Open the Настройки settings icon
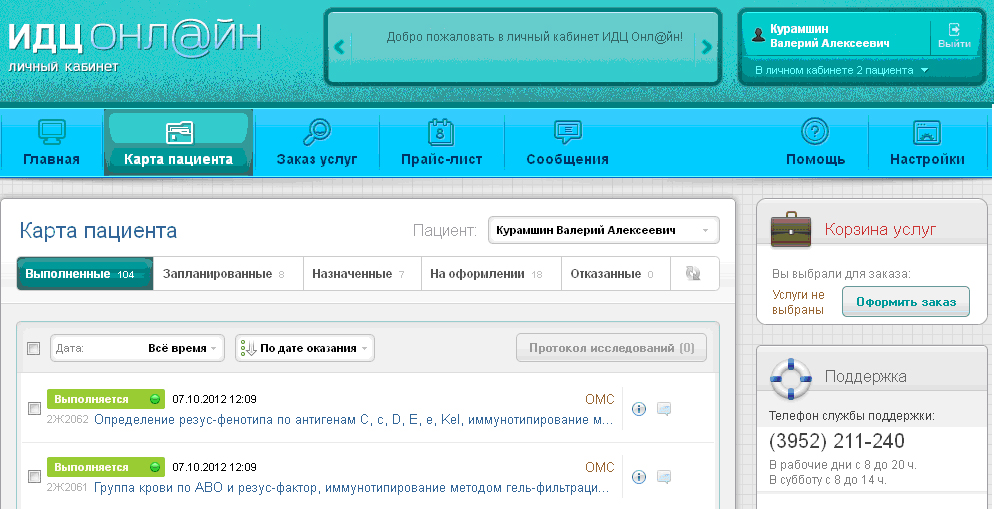The image size is (994, 509). coord(927,132)
